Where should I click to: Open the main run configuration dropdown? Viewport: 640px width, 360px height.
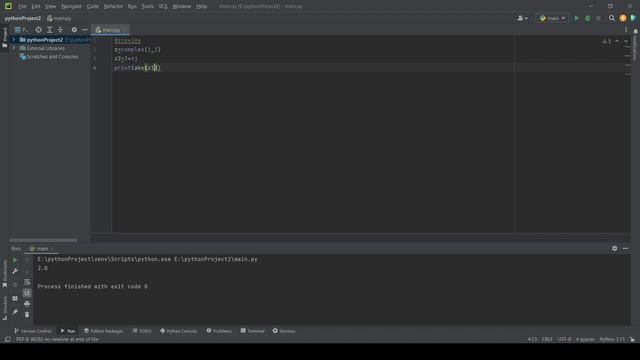click(x=552, y=18)
